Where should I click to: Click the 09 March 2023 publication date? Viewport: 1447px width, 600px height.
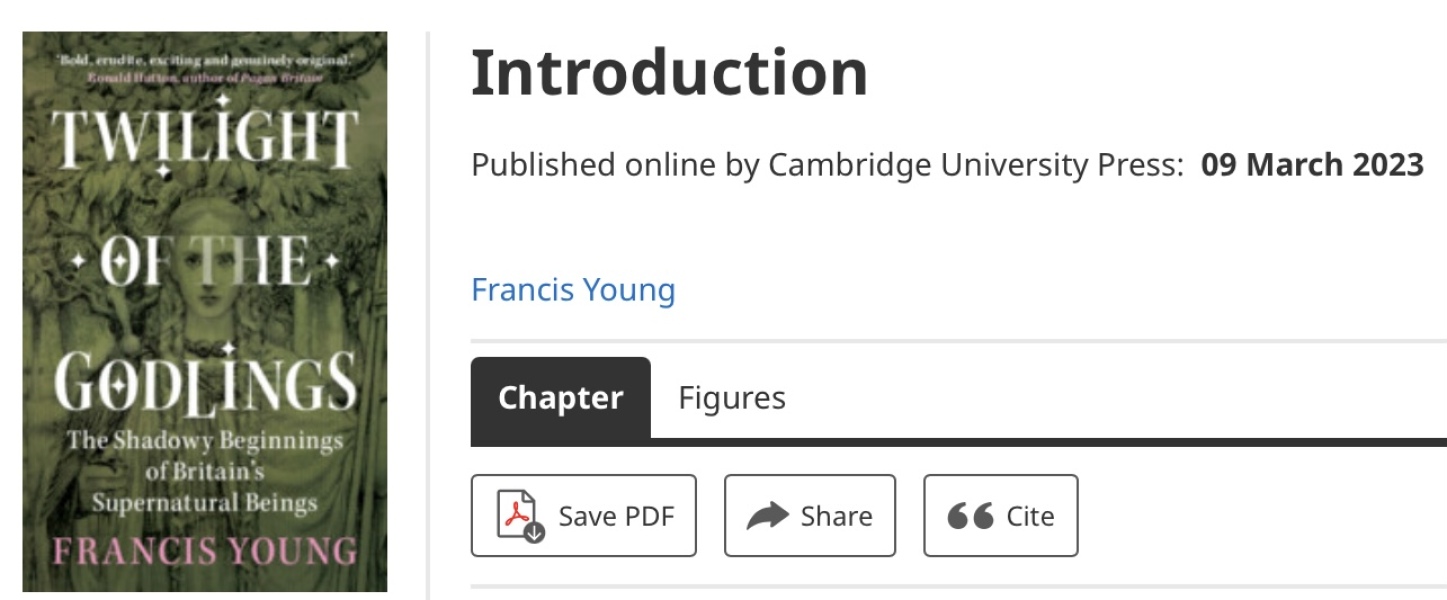tap(1312, 165)
